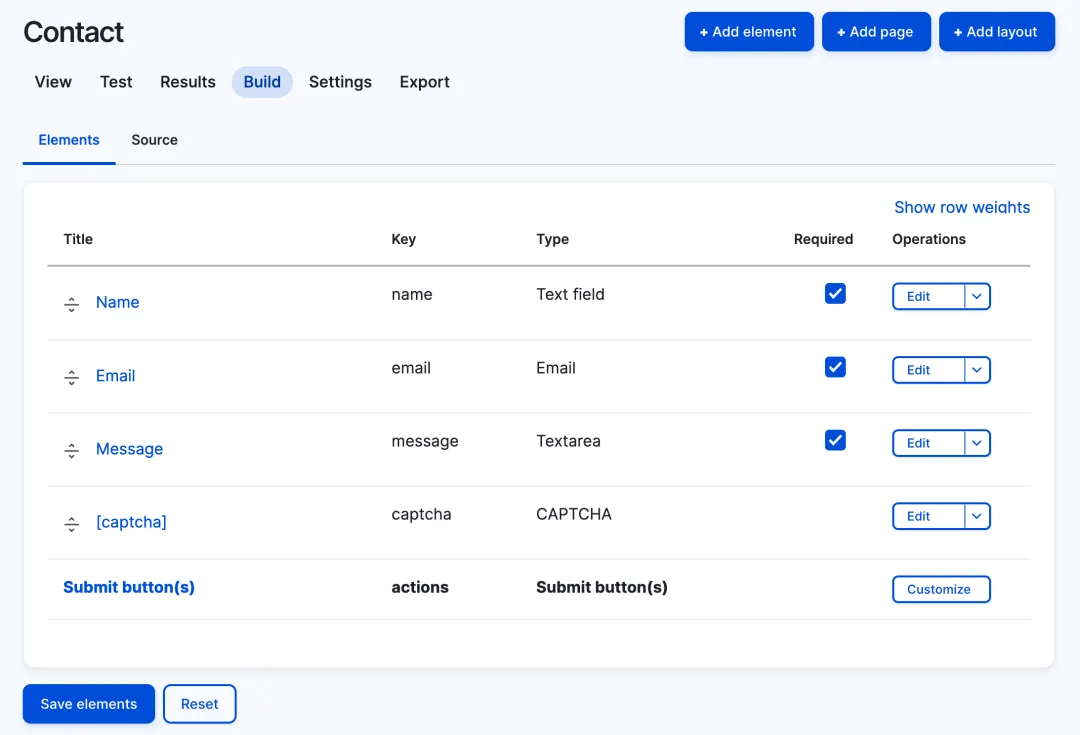Click the Contact page heading
1080x735 pixels.
point(74,32)
